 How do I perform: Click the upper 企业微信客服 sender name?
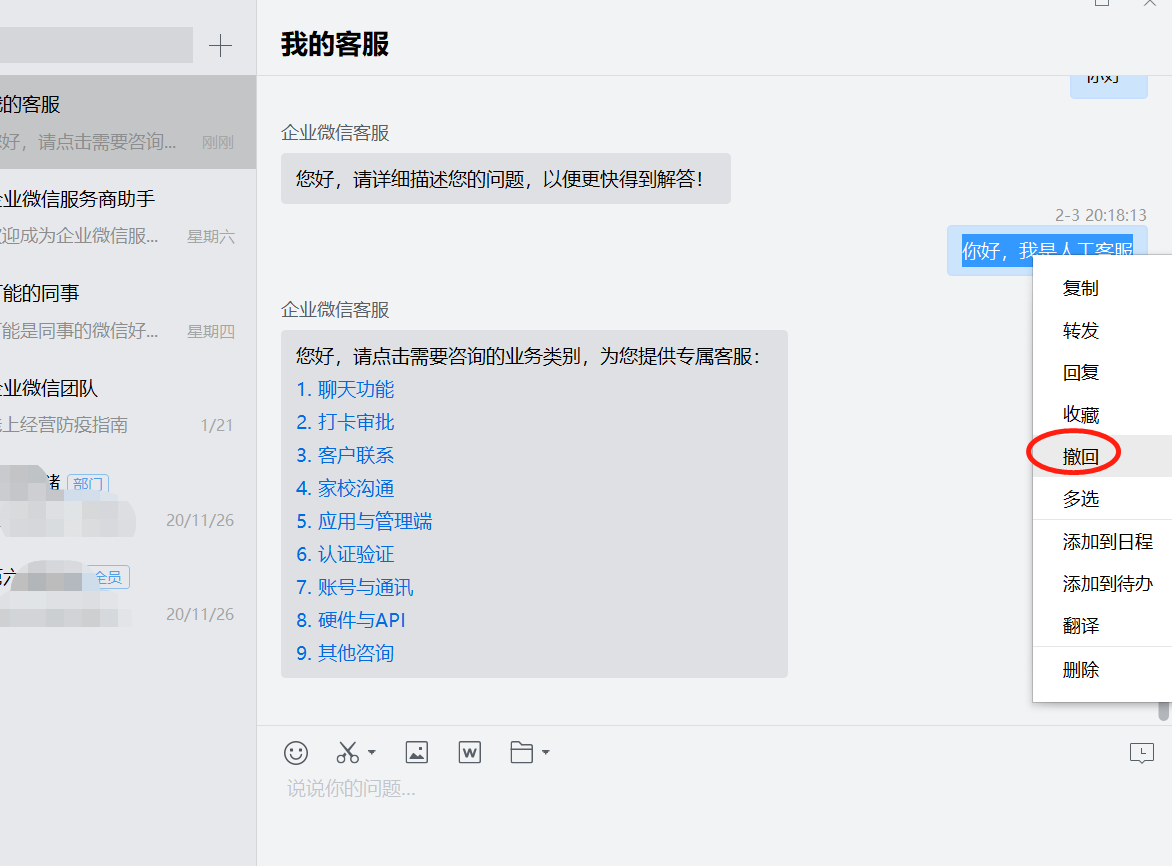point(335,133)
